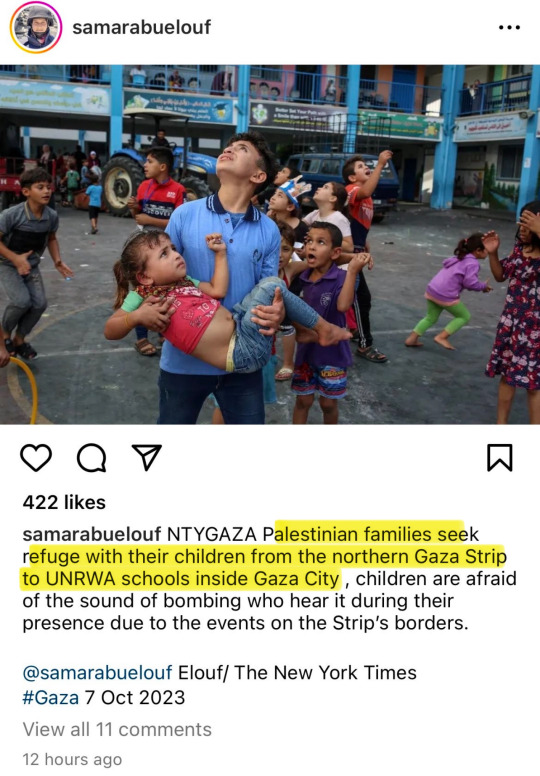
Task: Open the three-dot more options menu
Action: tap(509, 28)
